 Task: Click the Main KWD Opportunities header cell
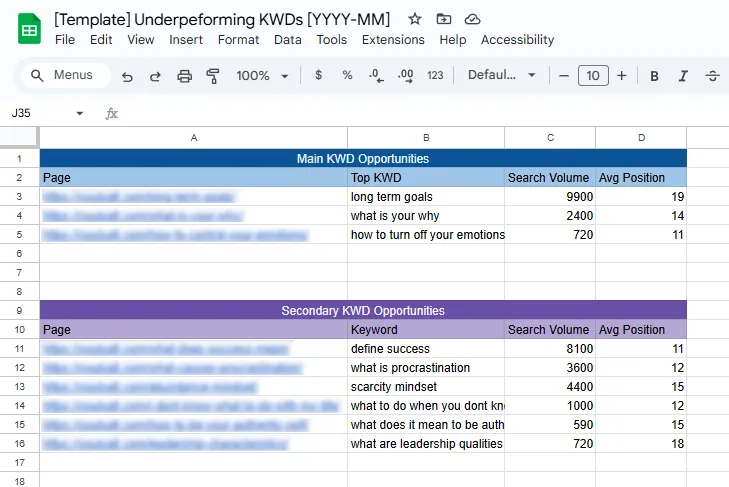coord(363,159)
